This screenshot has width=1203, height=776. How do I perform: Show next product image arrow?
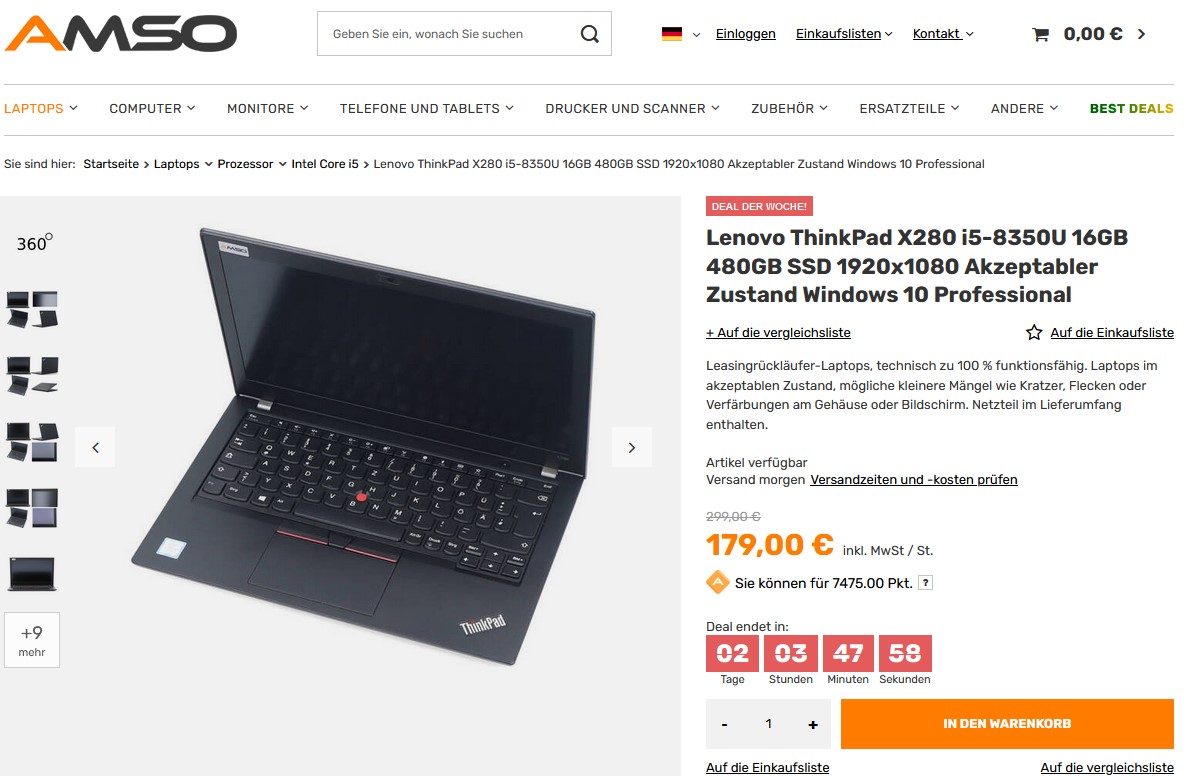(632, 447)
